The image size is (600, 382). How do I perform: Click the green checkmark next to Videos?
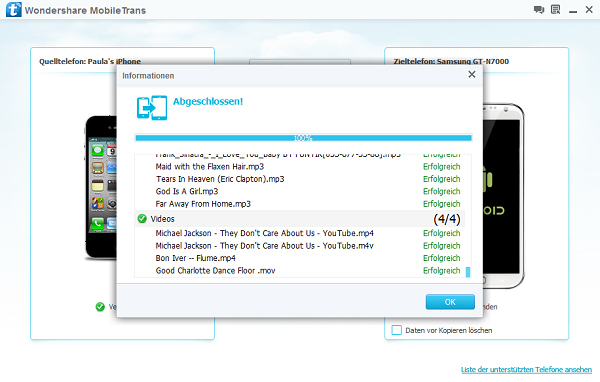pos(142,219)
